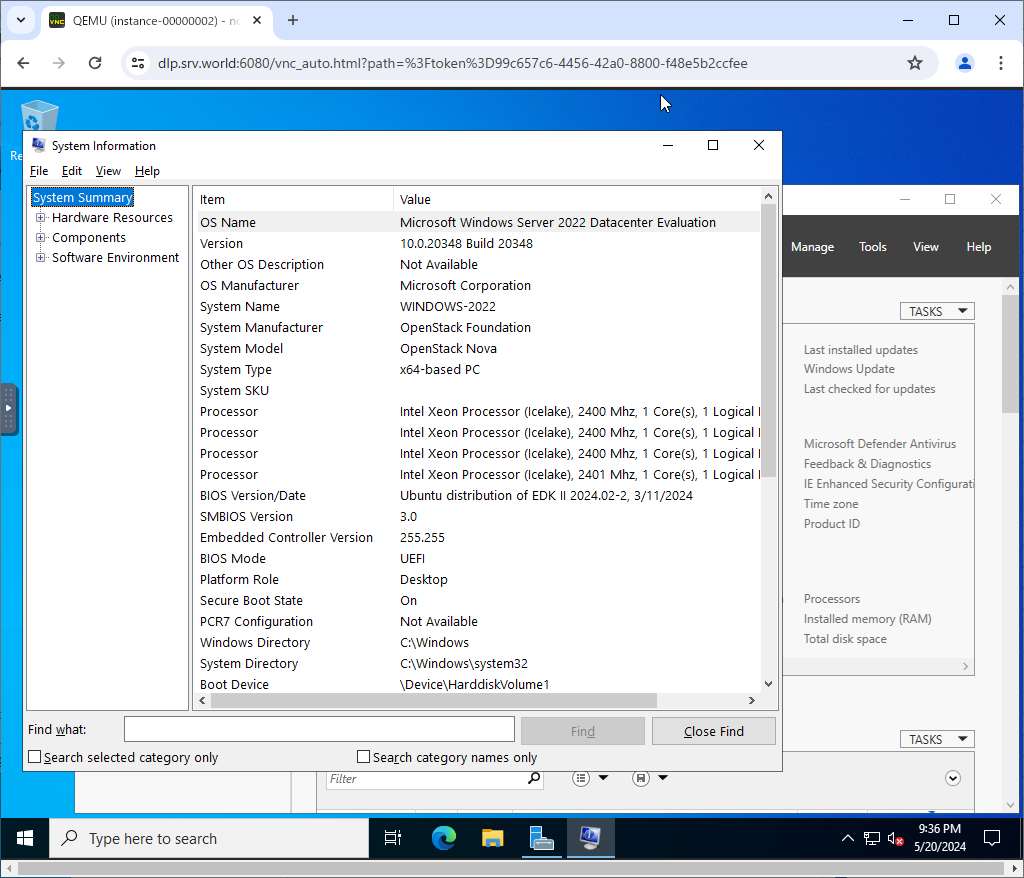Expand the Components tree node
The image size is (1024, 878).
click(40, 238)
